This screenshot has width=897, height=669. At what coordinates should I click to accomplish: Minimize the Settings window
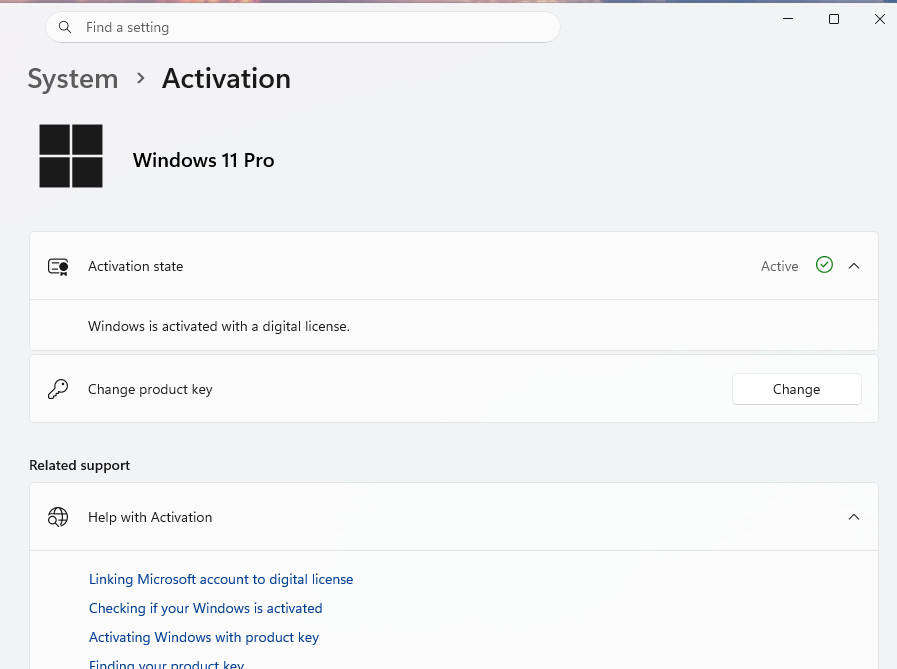pyautogui.click(x=788, y=19)
